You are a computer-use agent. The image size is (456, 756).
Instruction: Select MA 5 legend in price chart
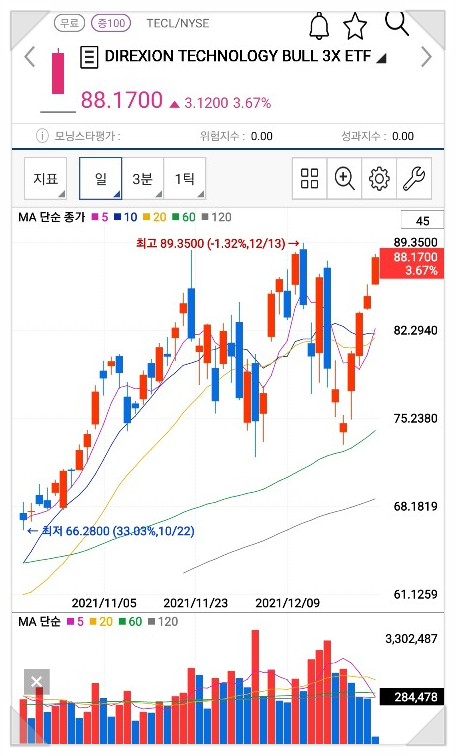tap(100, 217)
